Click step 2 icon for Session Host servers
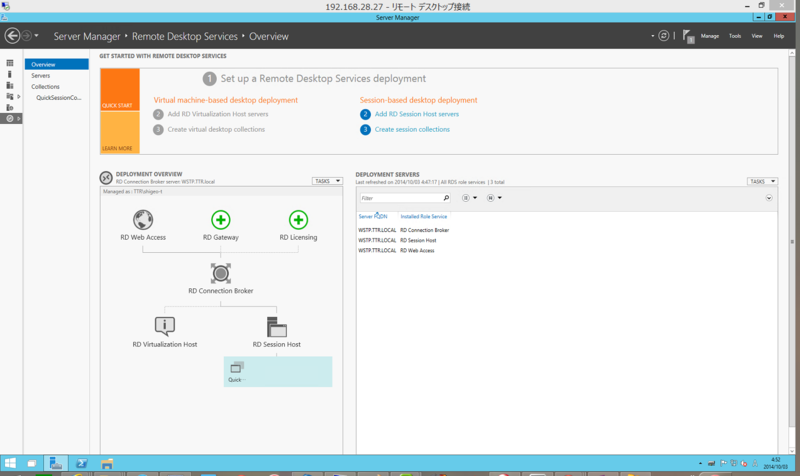 click(x=365, y=114)
